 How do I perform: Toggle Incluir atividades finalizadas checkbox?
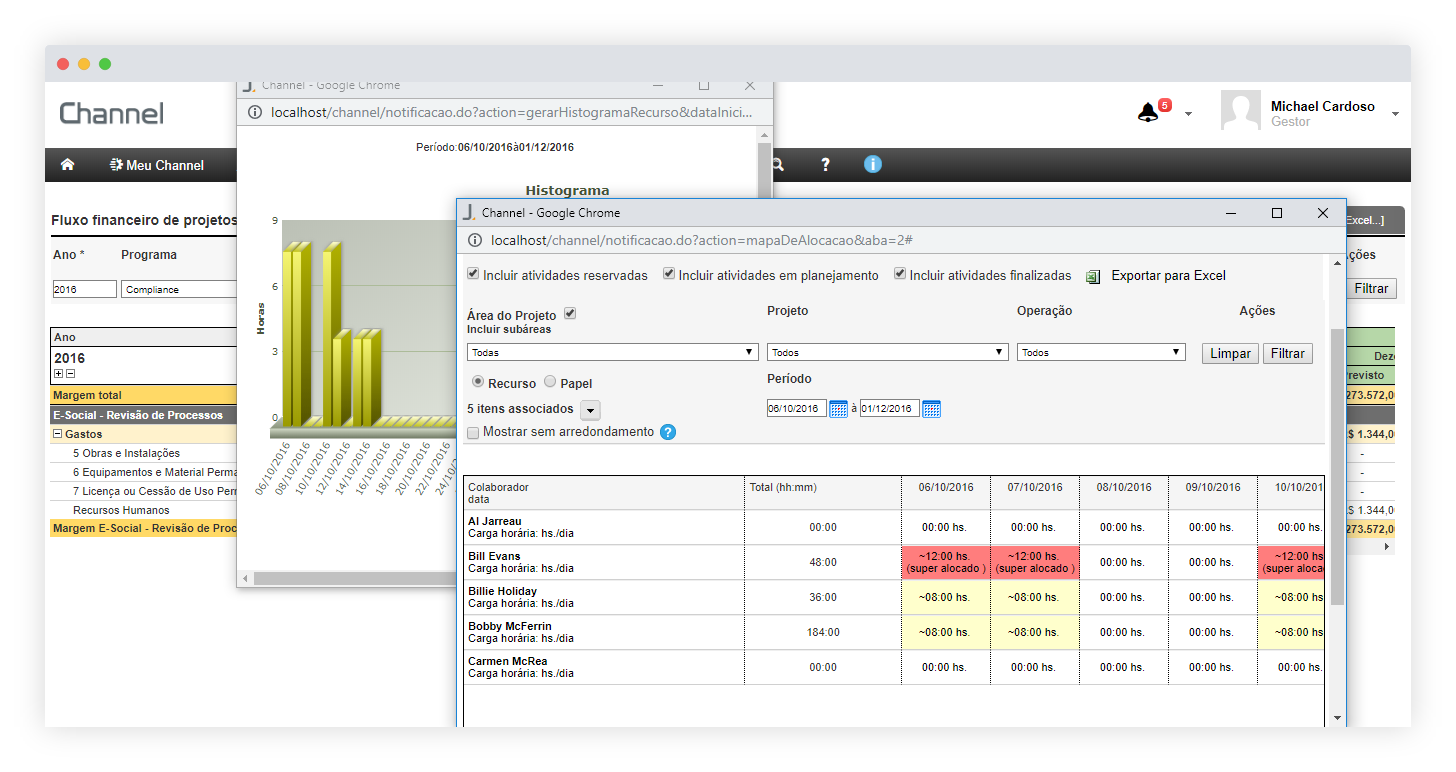pos(900,274)
